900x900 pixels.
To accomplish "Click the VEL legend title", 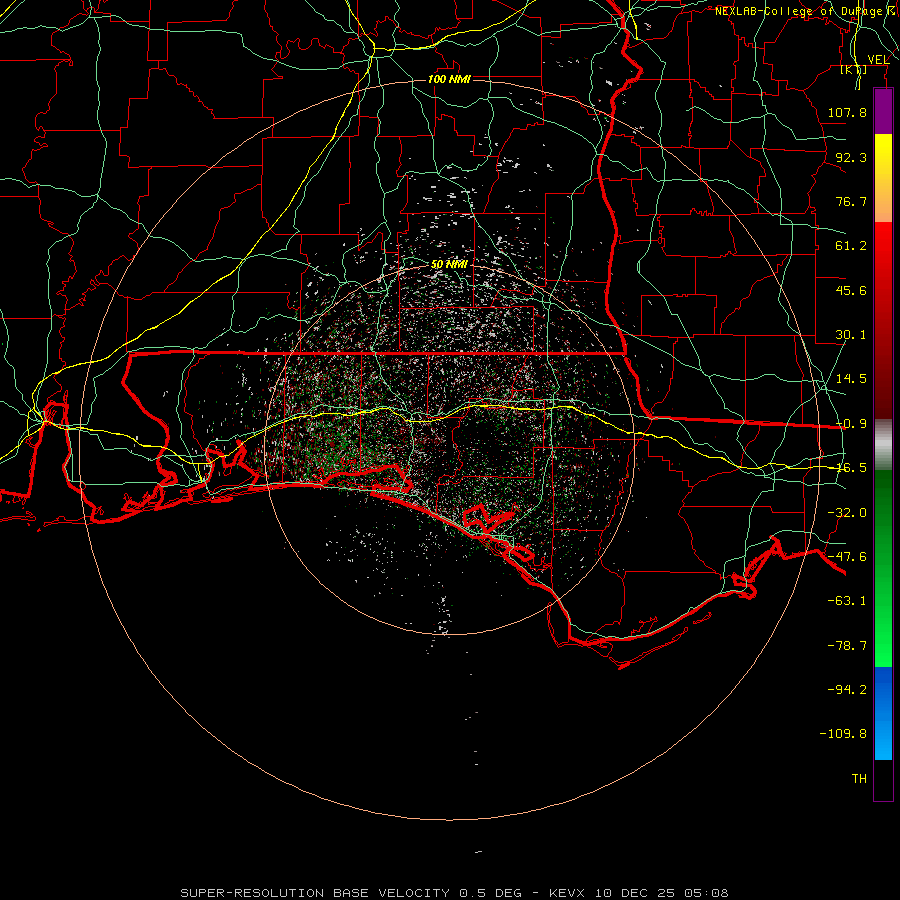I will (x=878, y=60).
